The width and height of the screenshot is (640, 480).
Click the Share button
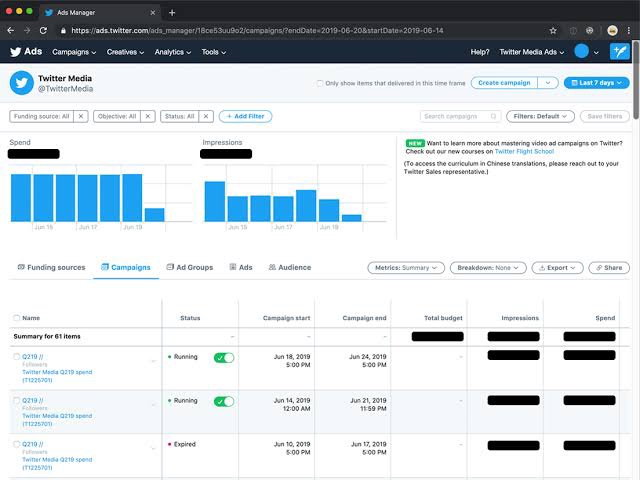[x=609, y=268]
